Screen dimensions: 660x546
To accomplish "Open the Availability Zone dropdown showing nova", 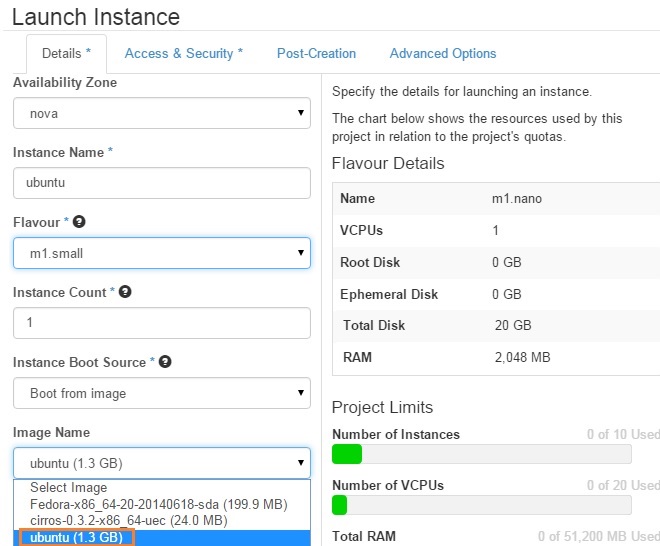I will click(162, 113).
